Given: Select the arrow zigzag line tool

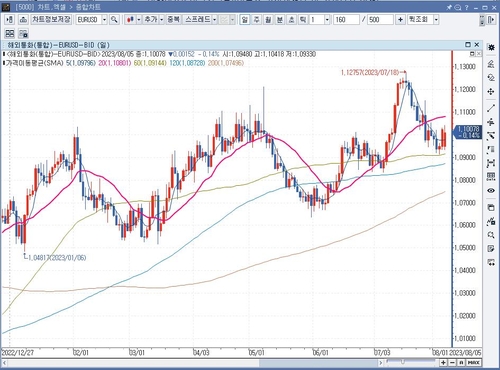Looking at the screenshot, I should click(x=491, y=136).
